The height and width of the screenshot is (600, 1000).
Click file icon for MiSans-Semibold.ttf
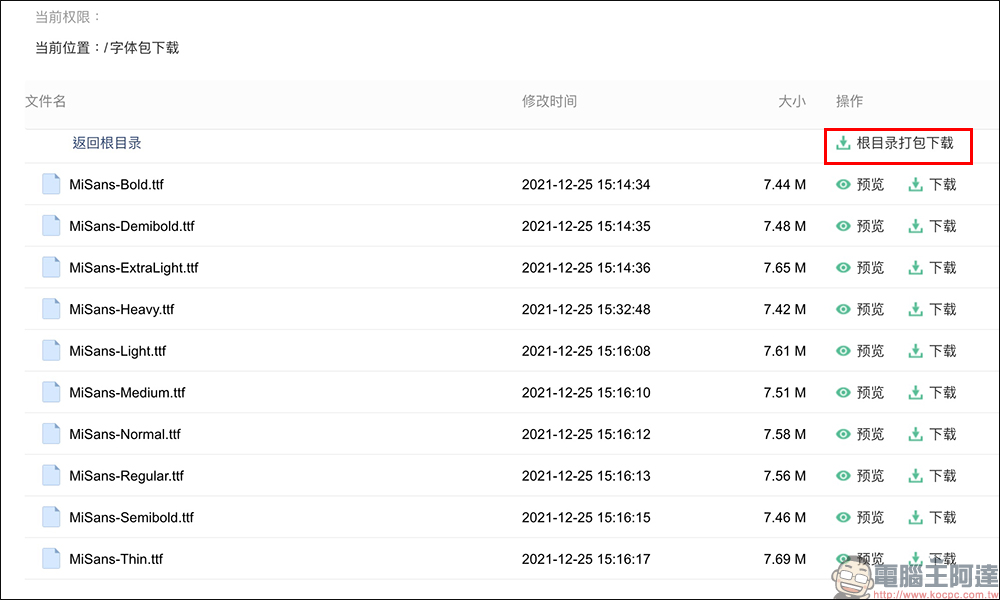[51, 516]
